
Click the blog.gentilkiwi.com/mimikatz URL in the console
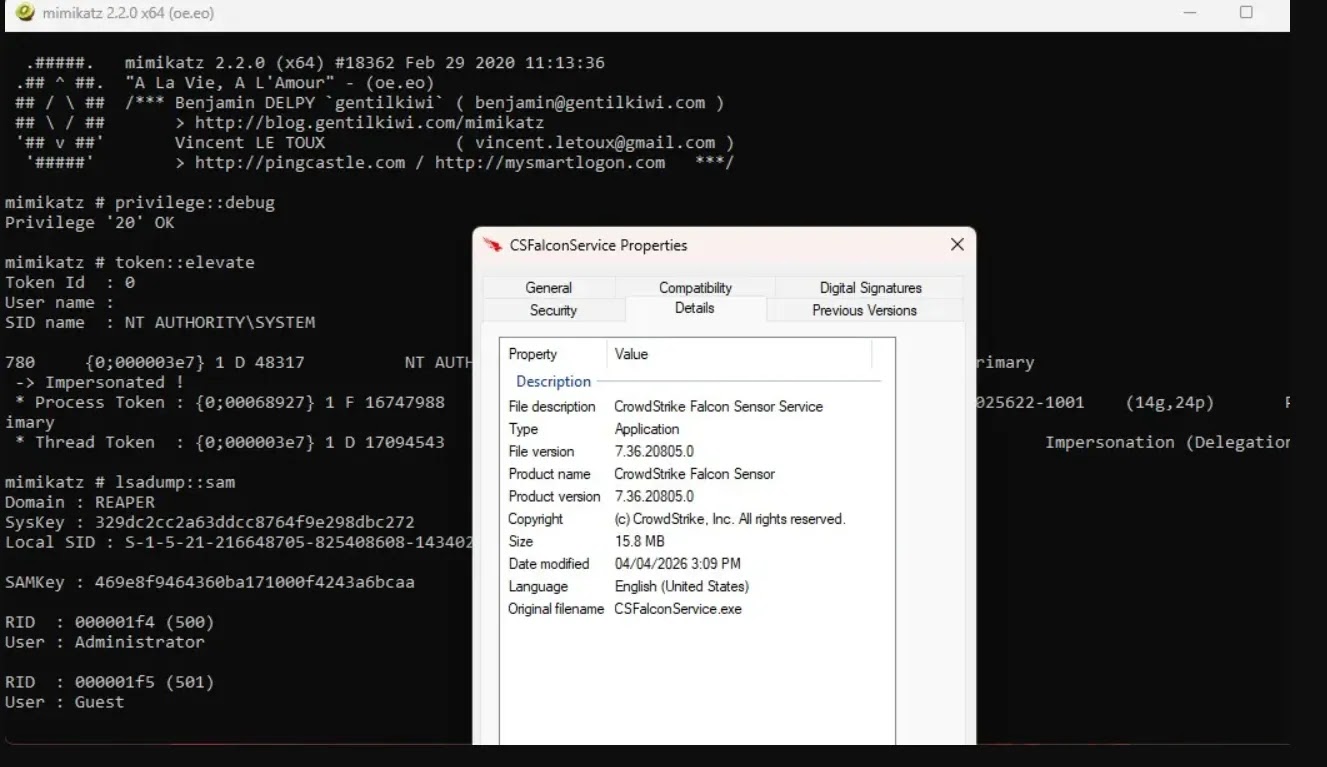point(369,122)
